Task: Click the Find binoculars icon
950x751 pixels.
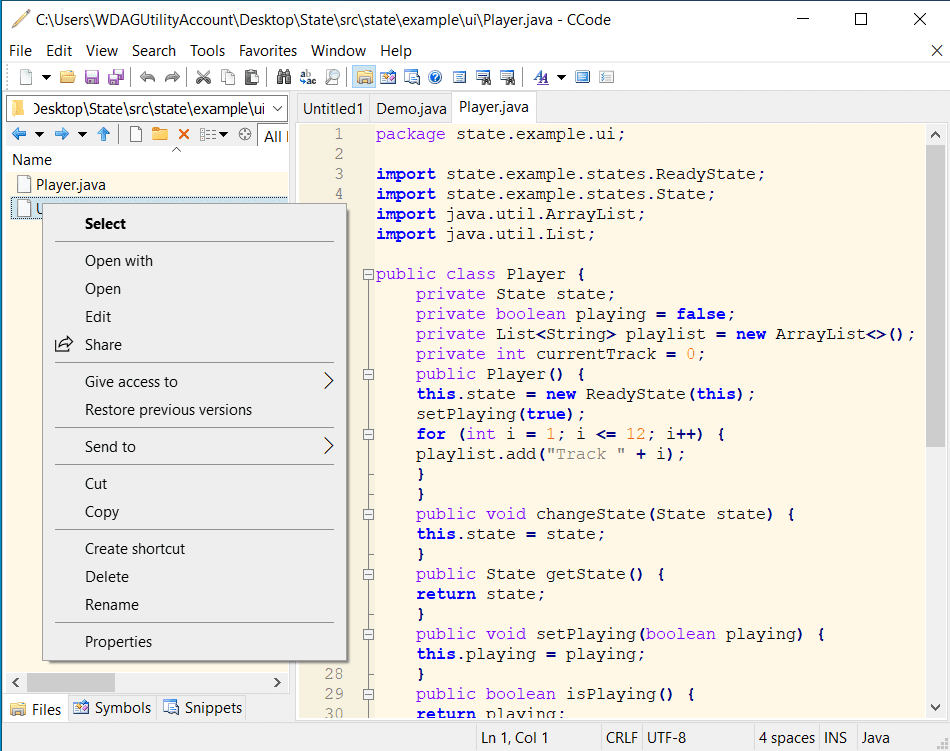Action: 284,77
